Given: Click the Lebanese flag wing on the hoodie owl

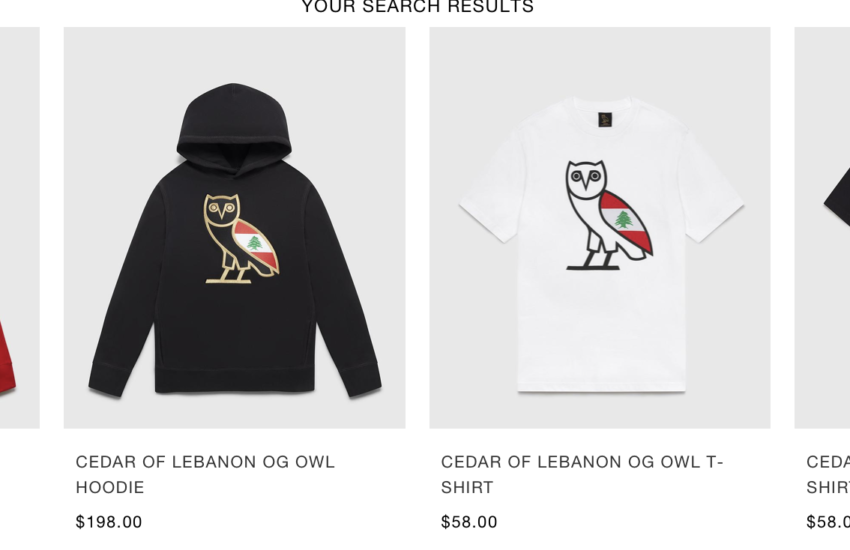Looking at the screenshot, I should point(256,246).
